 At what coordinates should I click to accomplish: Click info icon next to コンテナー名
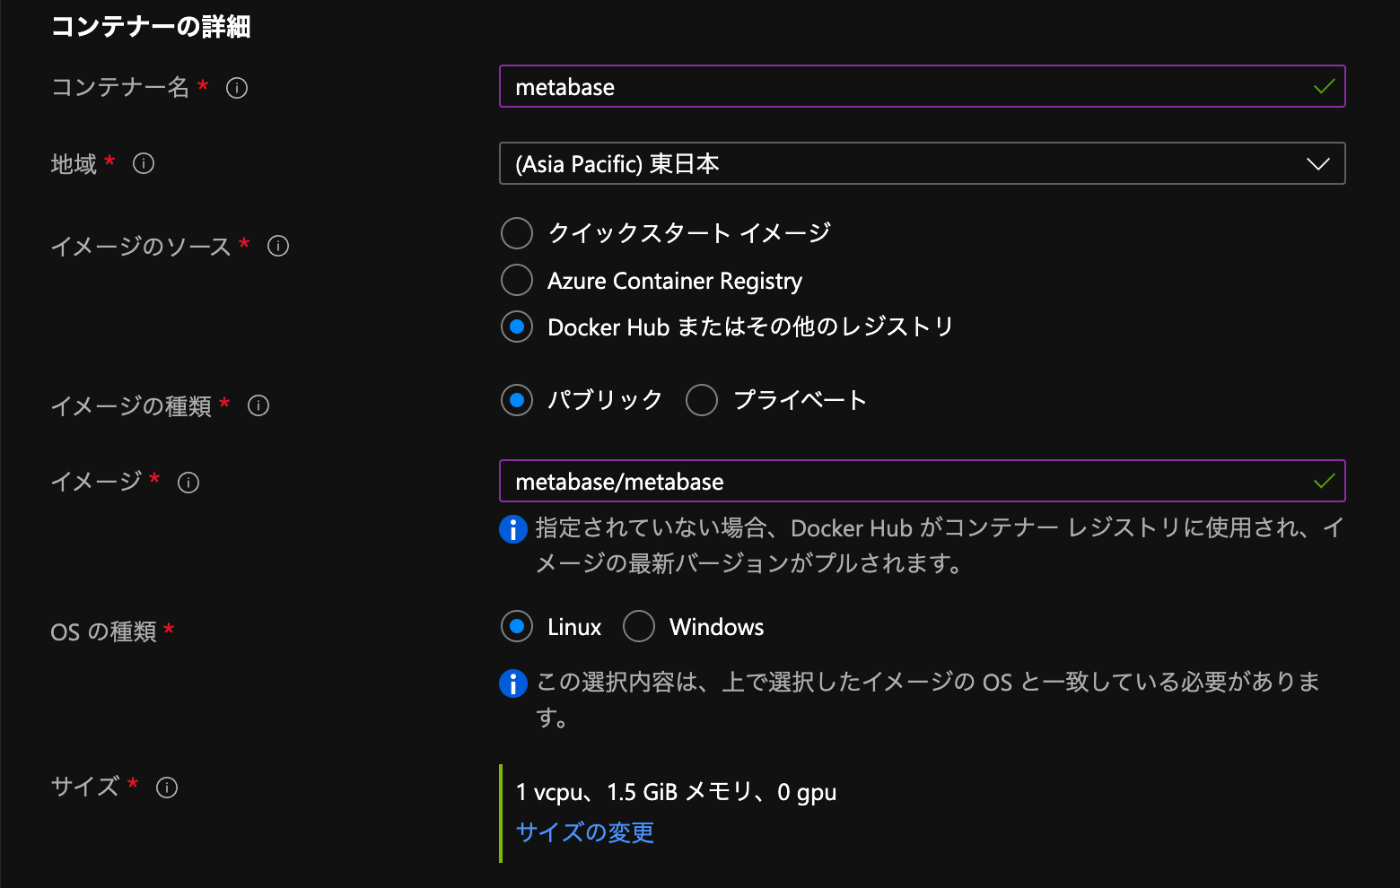[237, 88]
